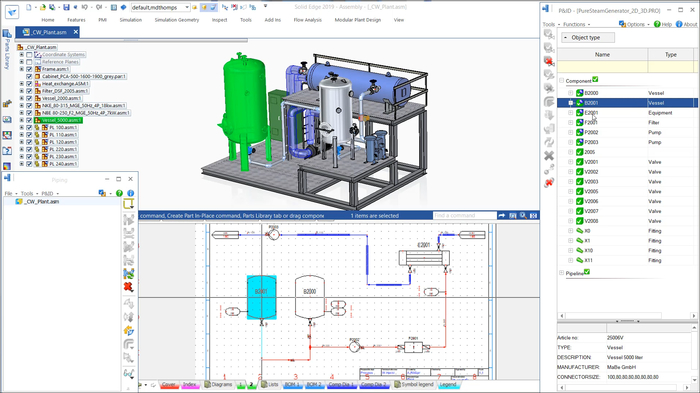
Task: Open the Object type dropdown
Action: point(588,38)
